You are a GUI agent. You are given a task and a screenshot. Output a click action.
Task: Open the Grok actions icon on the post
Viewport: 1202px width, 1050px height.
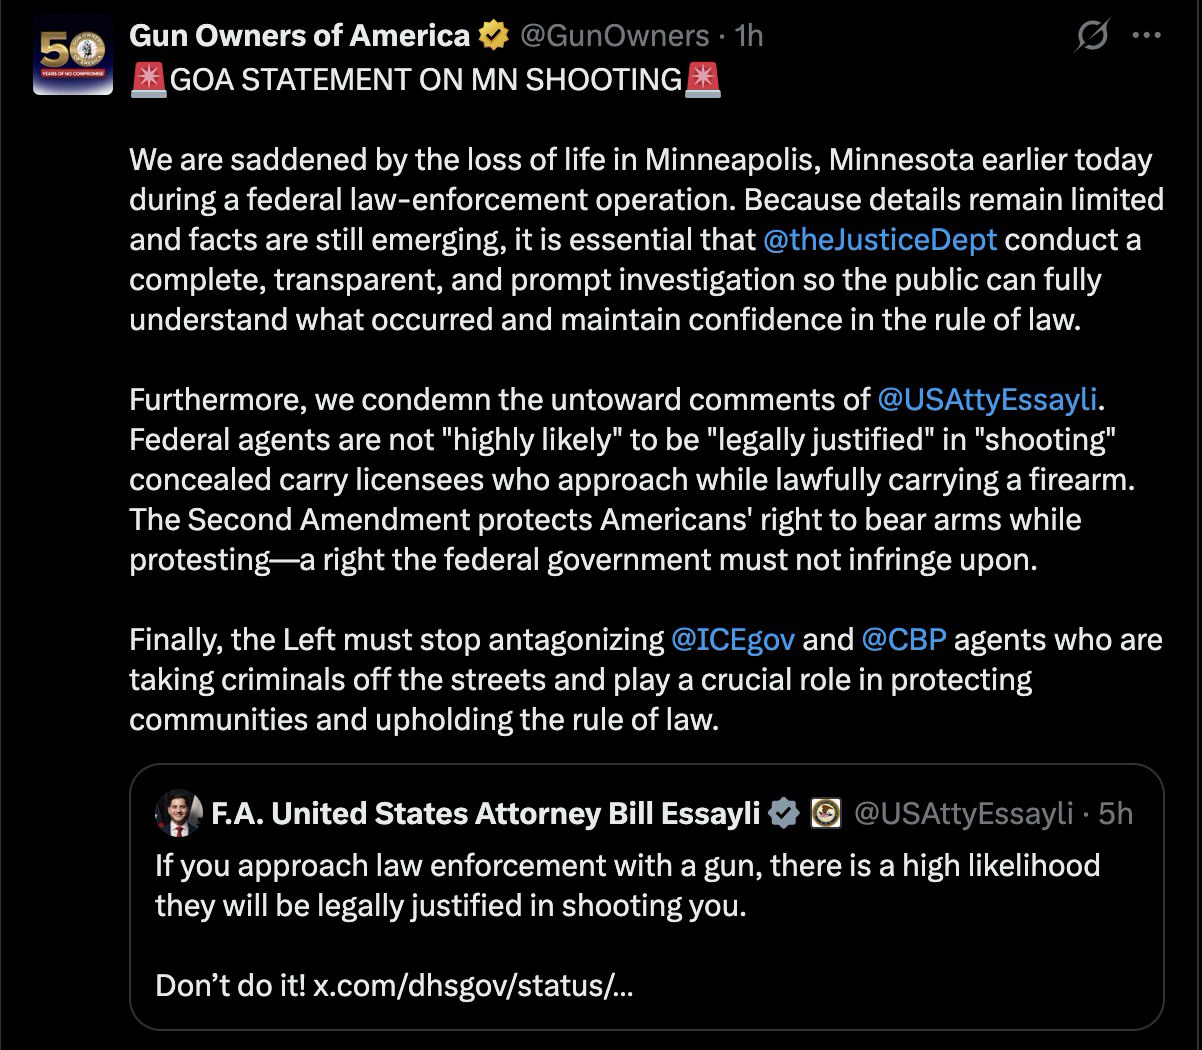(1091, 37)
